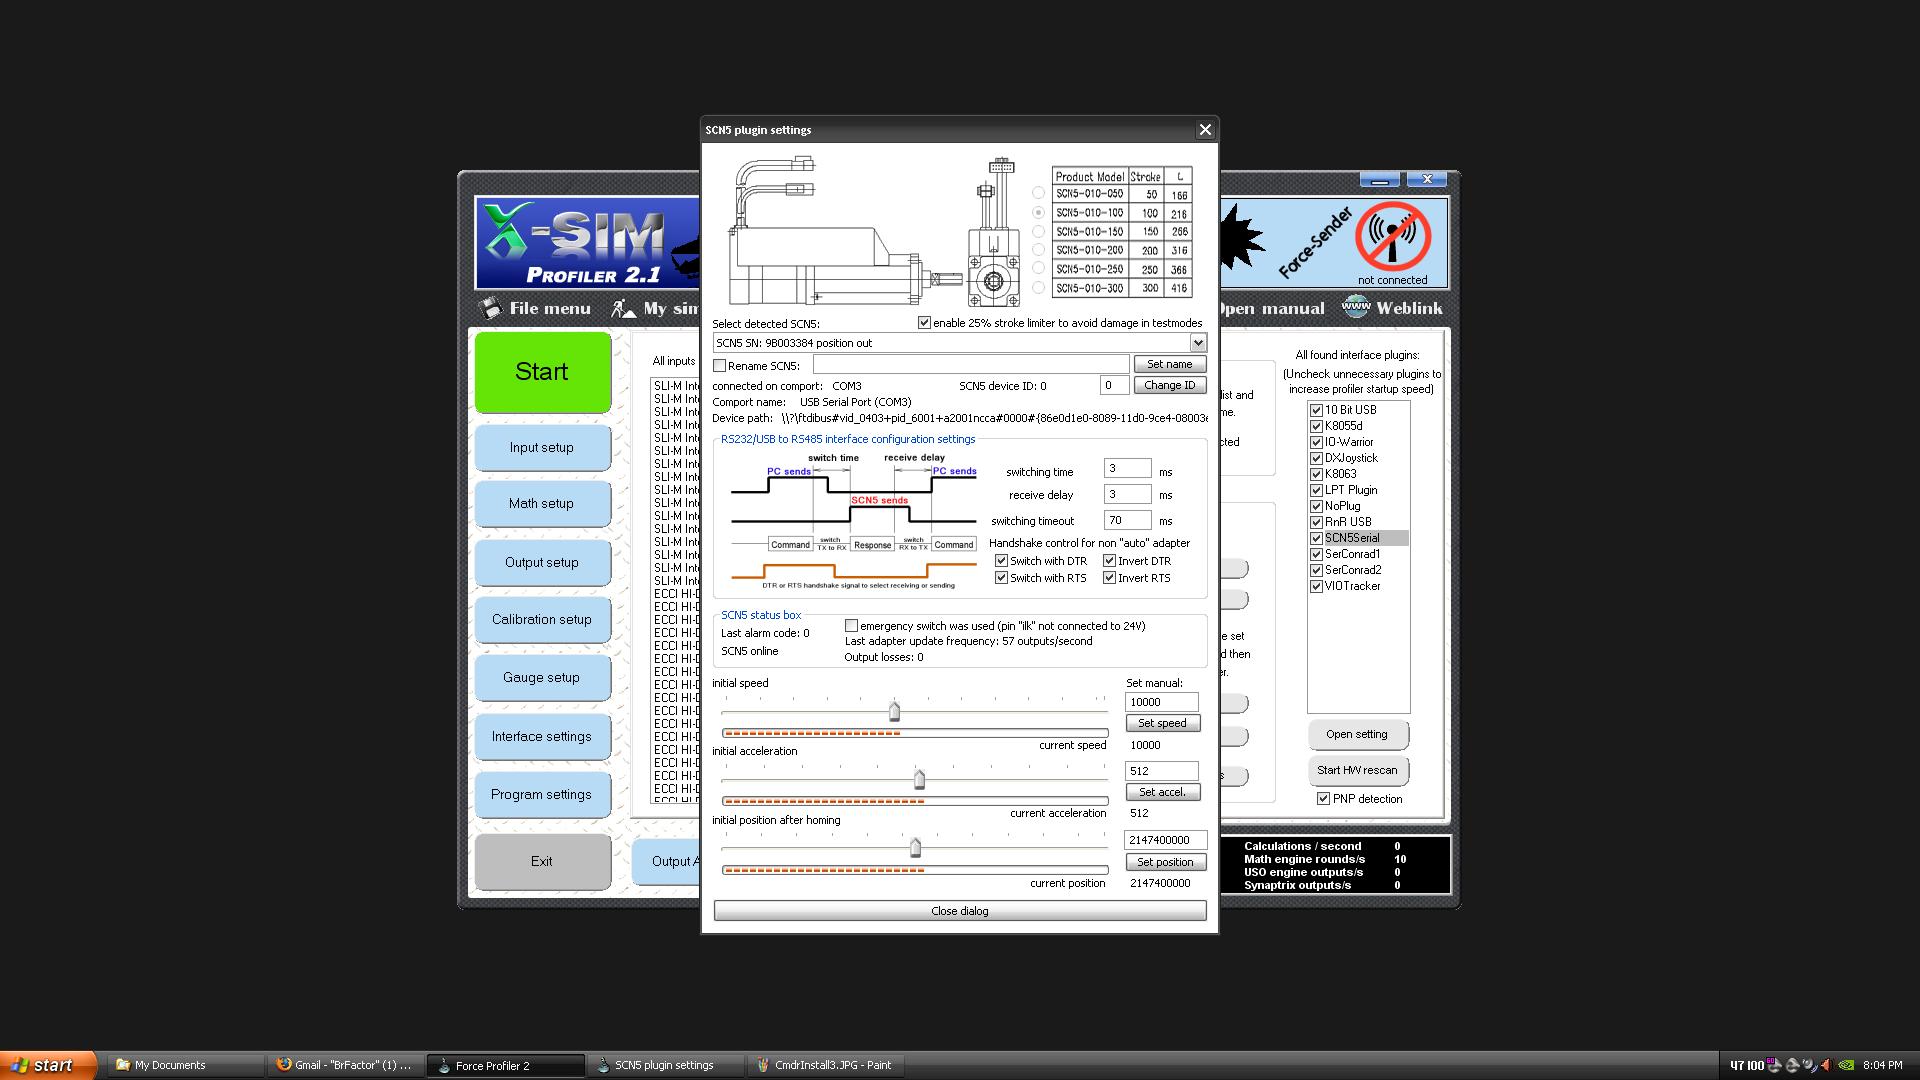The width and height of the screenshot is (1920, 1080).
Task: Click the My Documents folder taskbar icon
Action: tap(123, 1065)
